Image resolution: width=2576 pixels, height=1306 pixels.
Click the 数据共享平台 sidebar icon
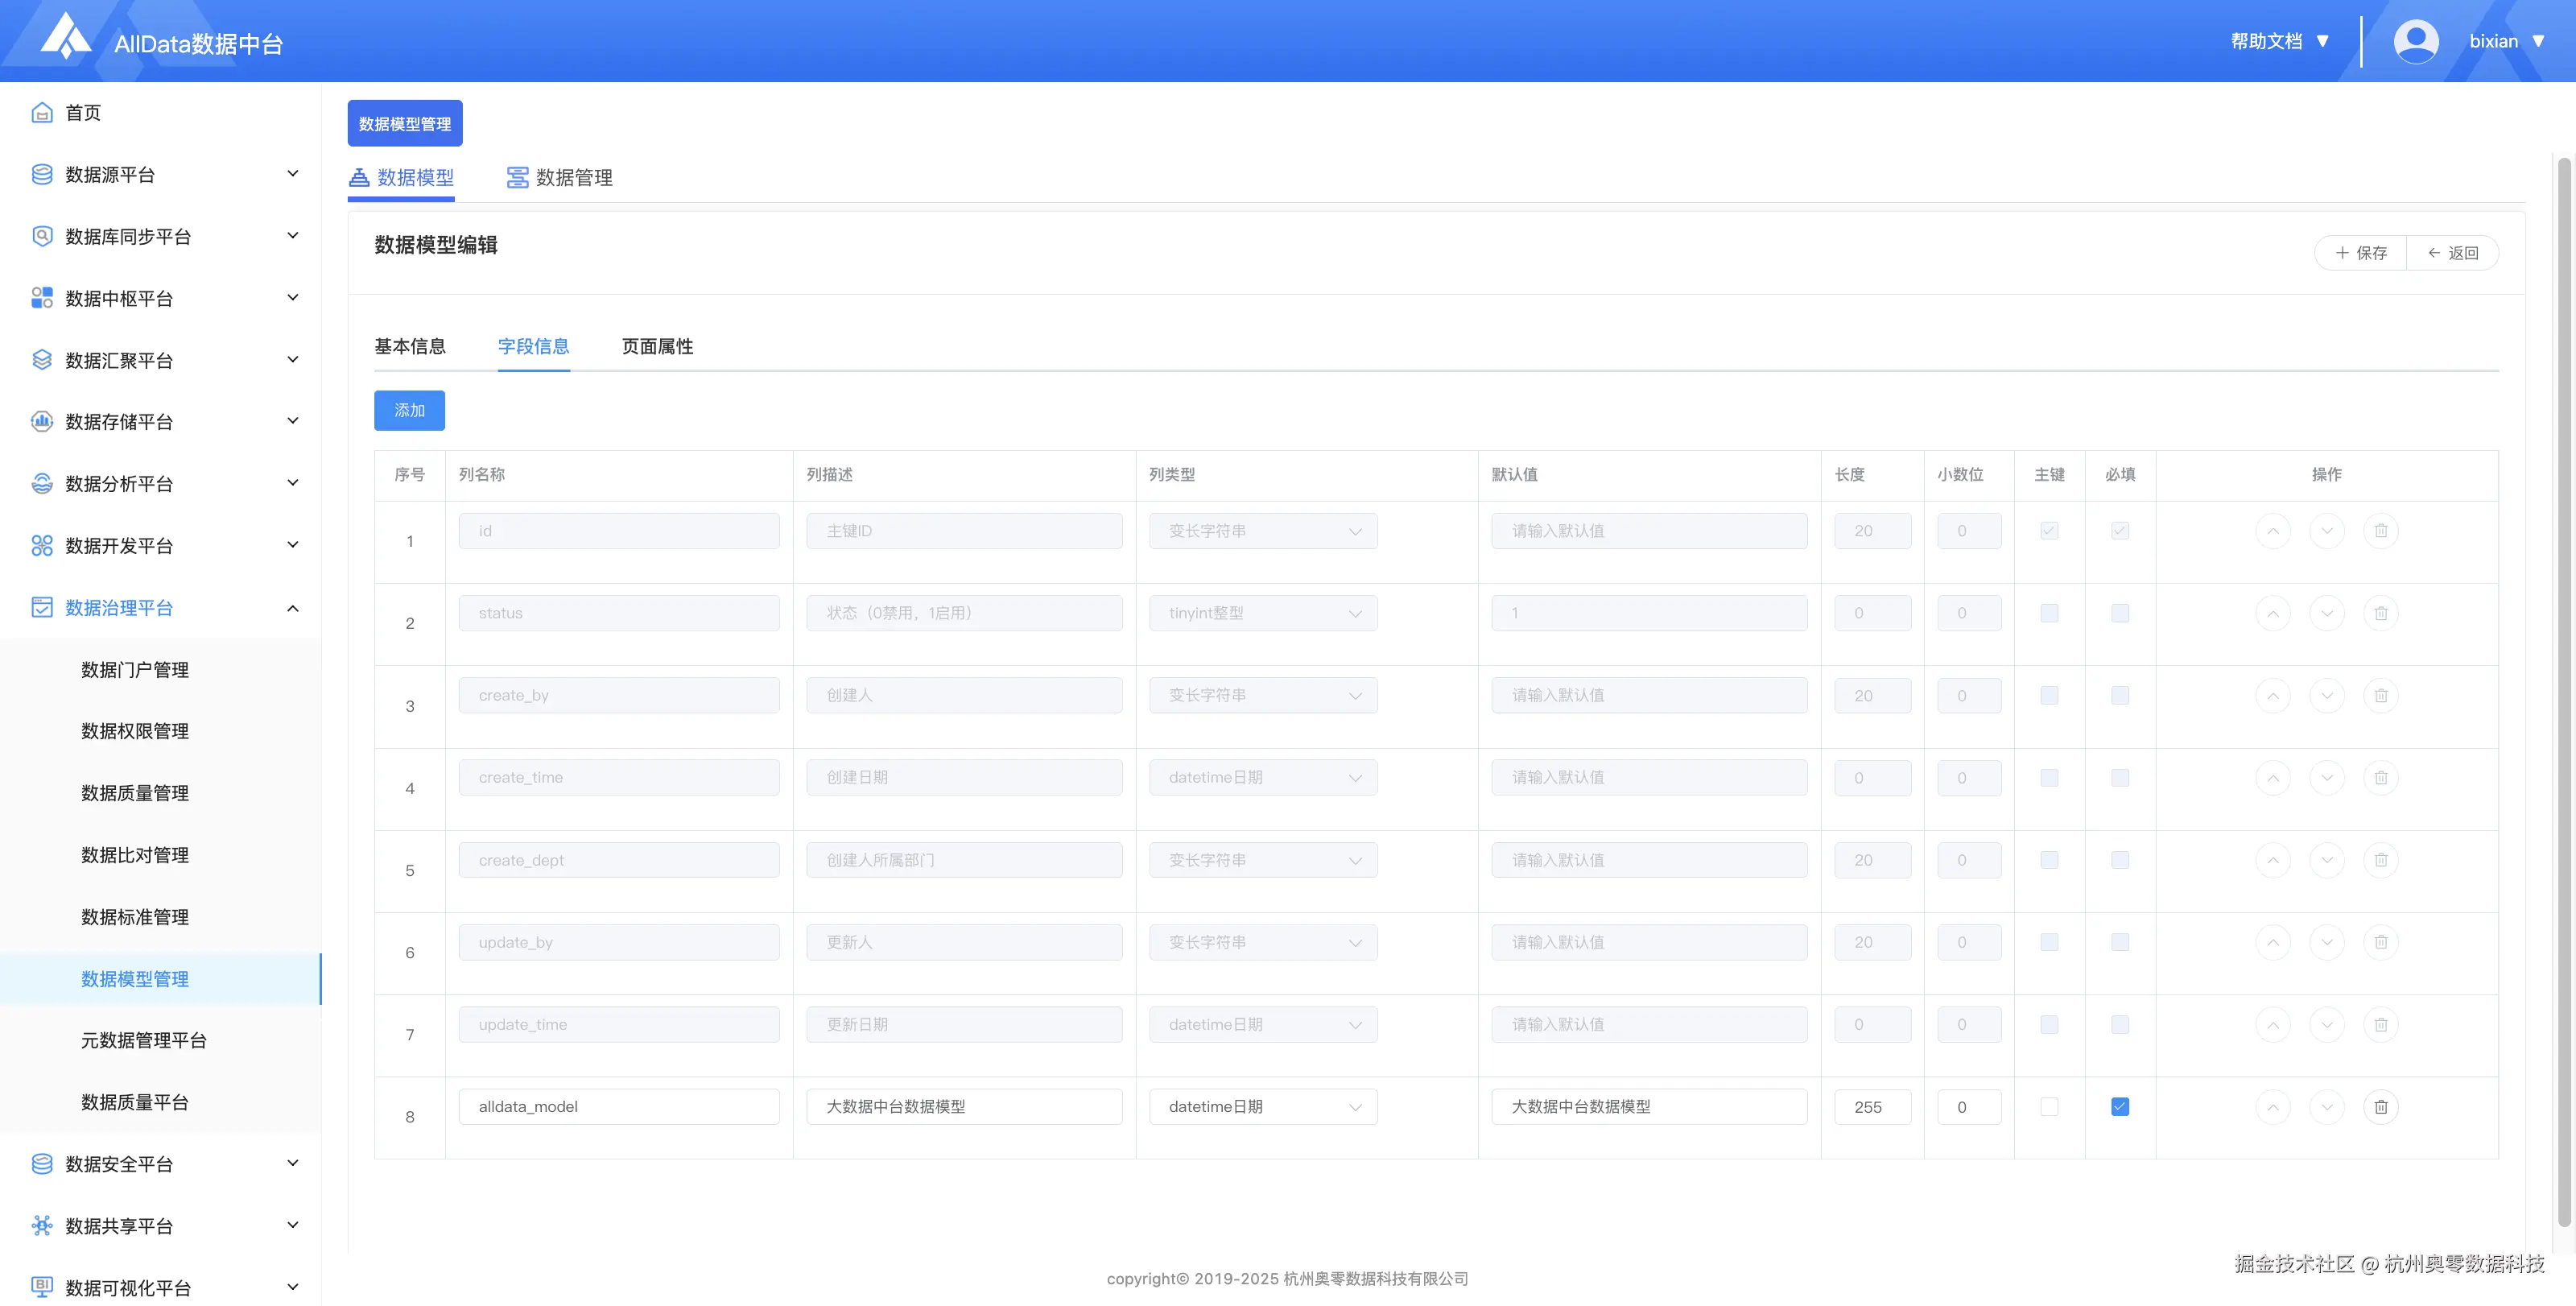pyautogui.click(x=42, y=1226)
